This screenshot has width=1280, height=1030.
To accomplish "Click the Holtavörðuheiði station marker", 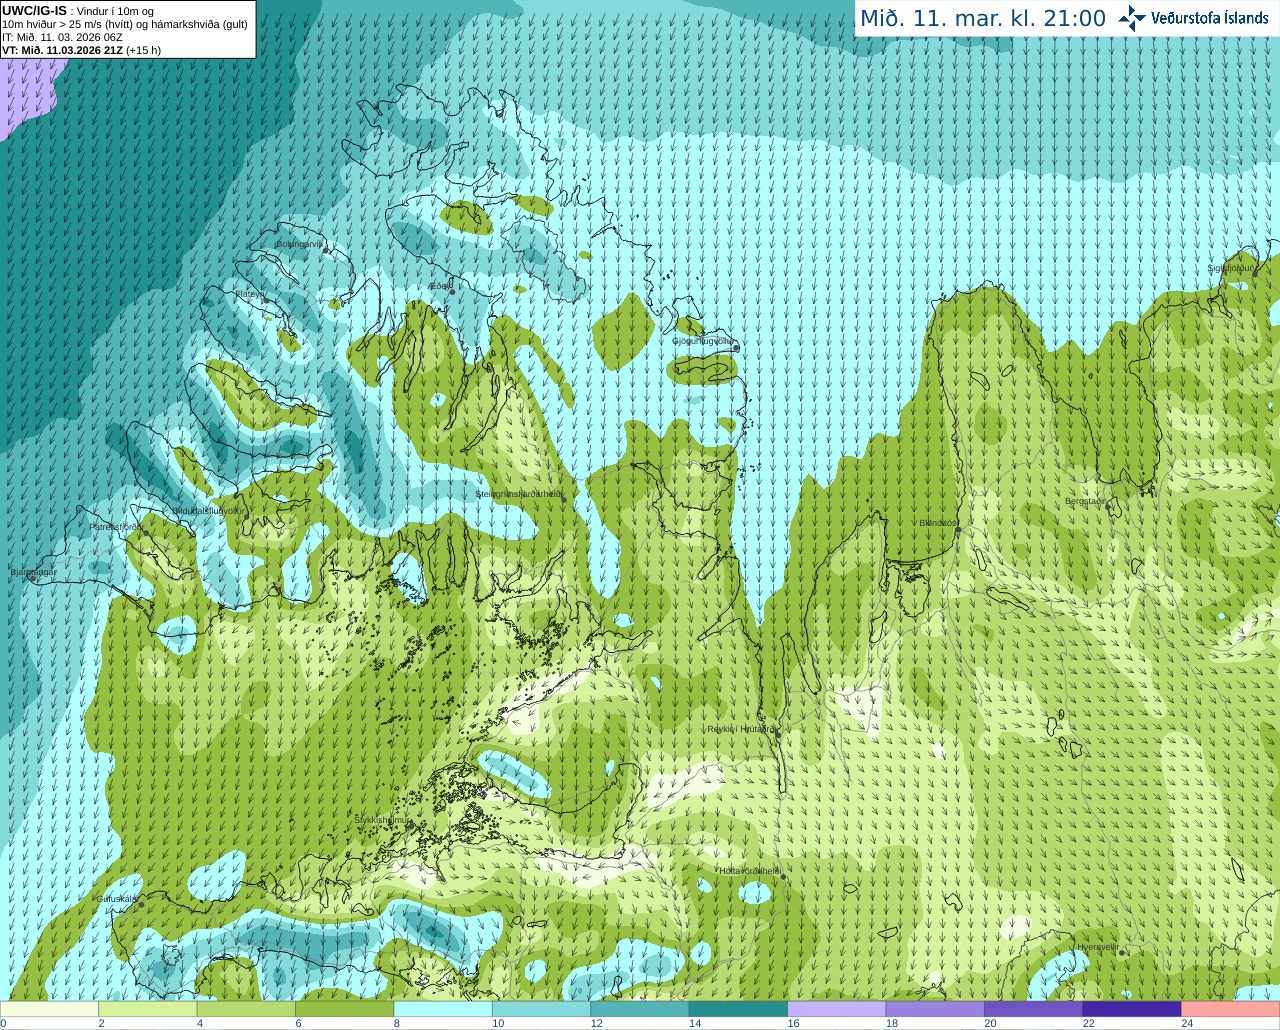I will pyautogui.click(x=783, y=877).
